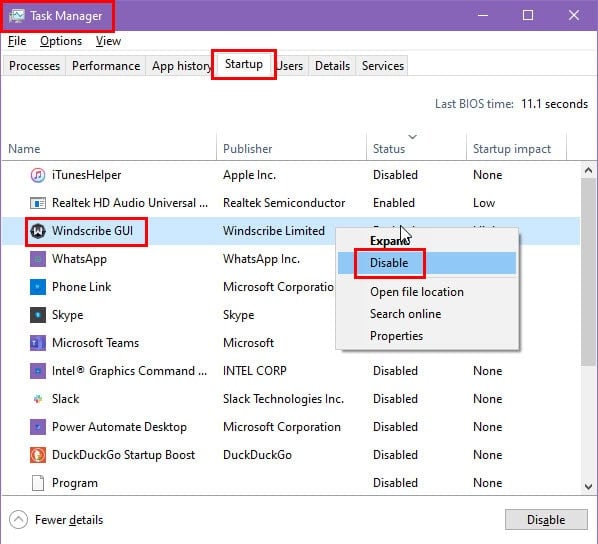Sort by the Name column header

point(109,148)
